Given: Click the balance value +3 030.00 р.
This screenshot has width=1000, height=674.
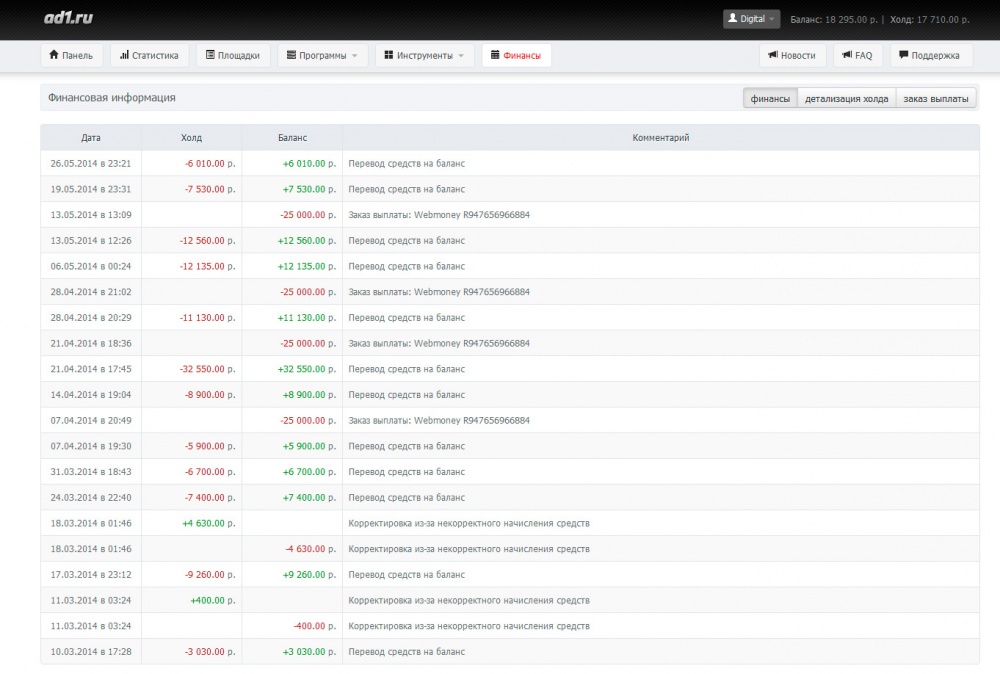Looking at the screenshot, I should click(x=309, y=652).
